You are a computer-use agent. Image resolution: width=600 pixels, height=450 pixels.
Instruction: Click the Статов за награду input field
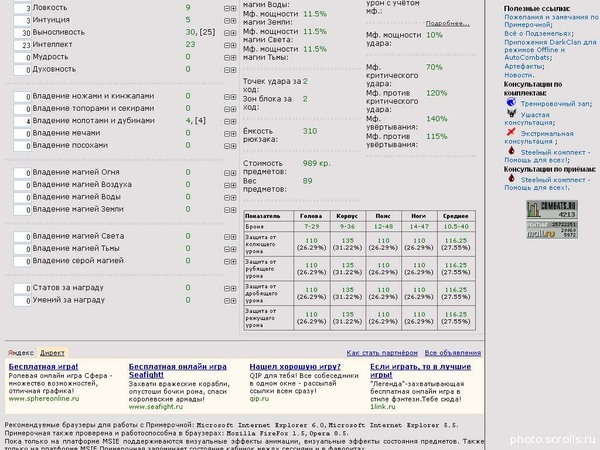(x=22, y=289)
